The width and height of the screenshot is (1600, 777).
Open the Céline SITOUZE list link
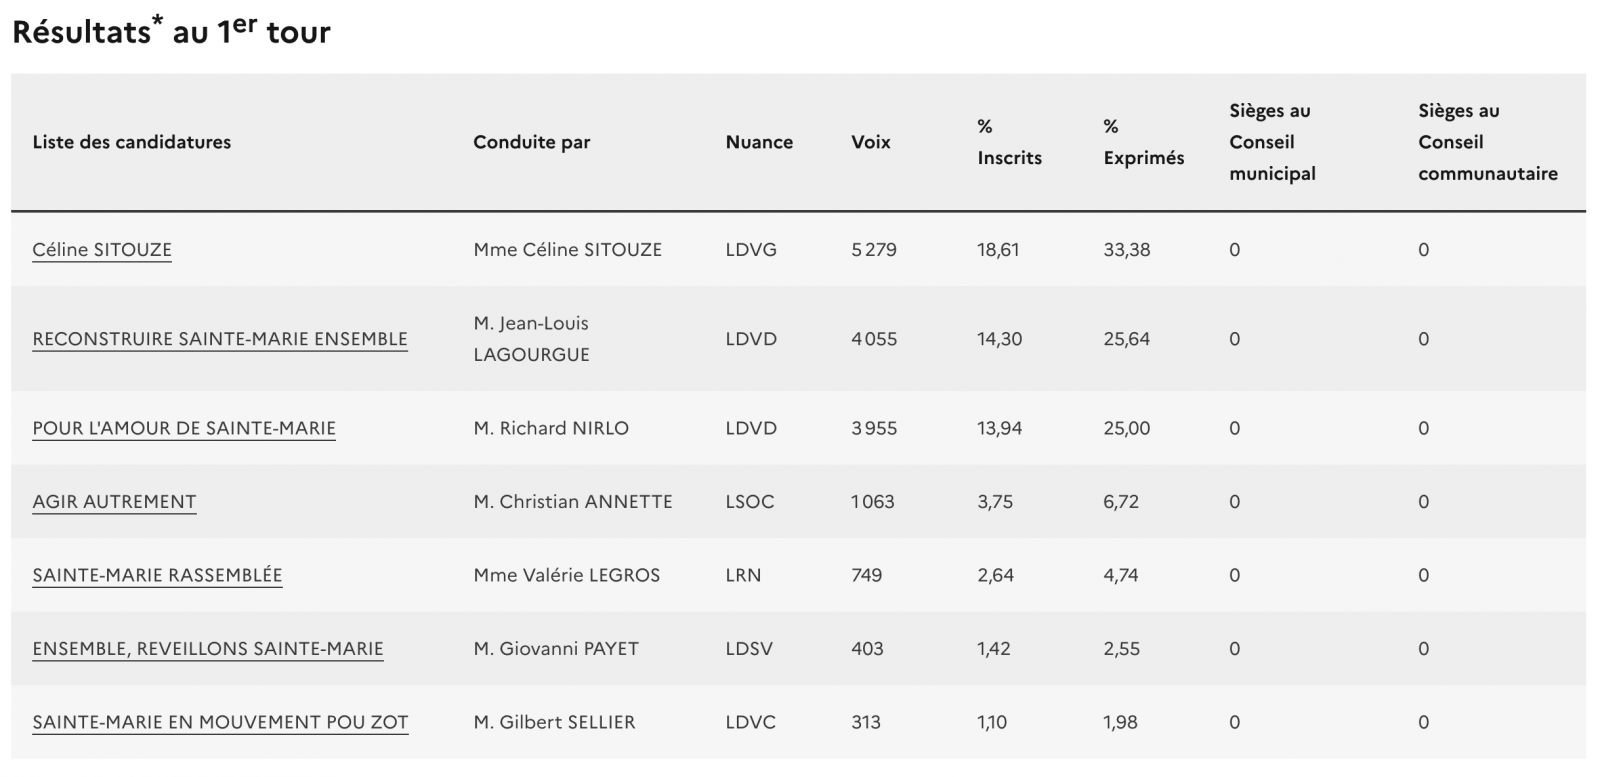tap(102, 250)
